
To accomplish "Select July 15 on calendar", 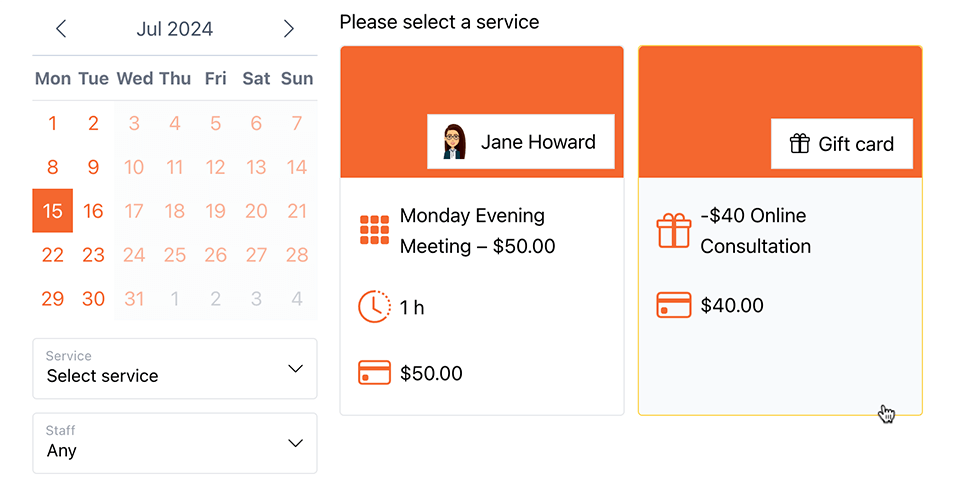I will 53,211.
